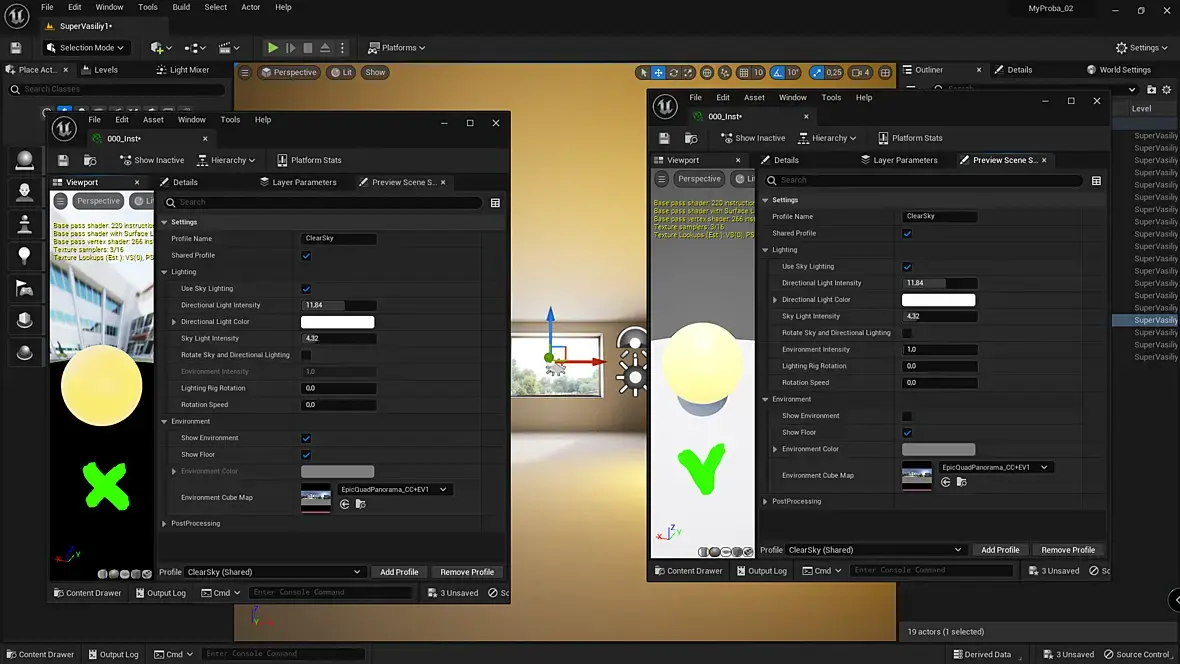1180x664 pixels.
Task: Open Build menu in main editor
Action: tap(181, 7)
